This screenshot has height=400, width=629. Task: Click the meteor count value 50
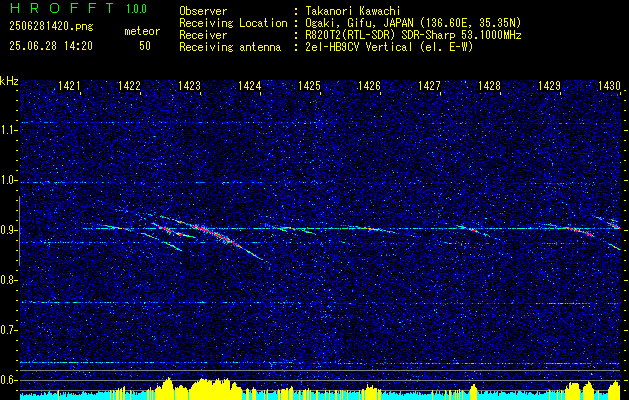coord(145,46)
